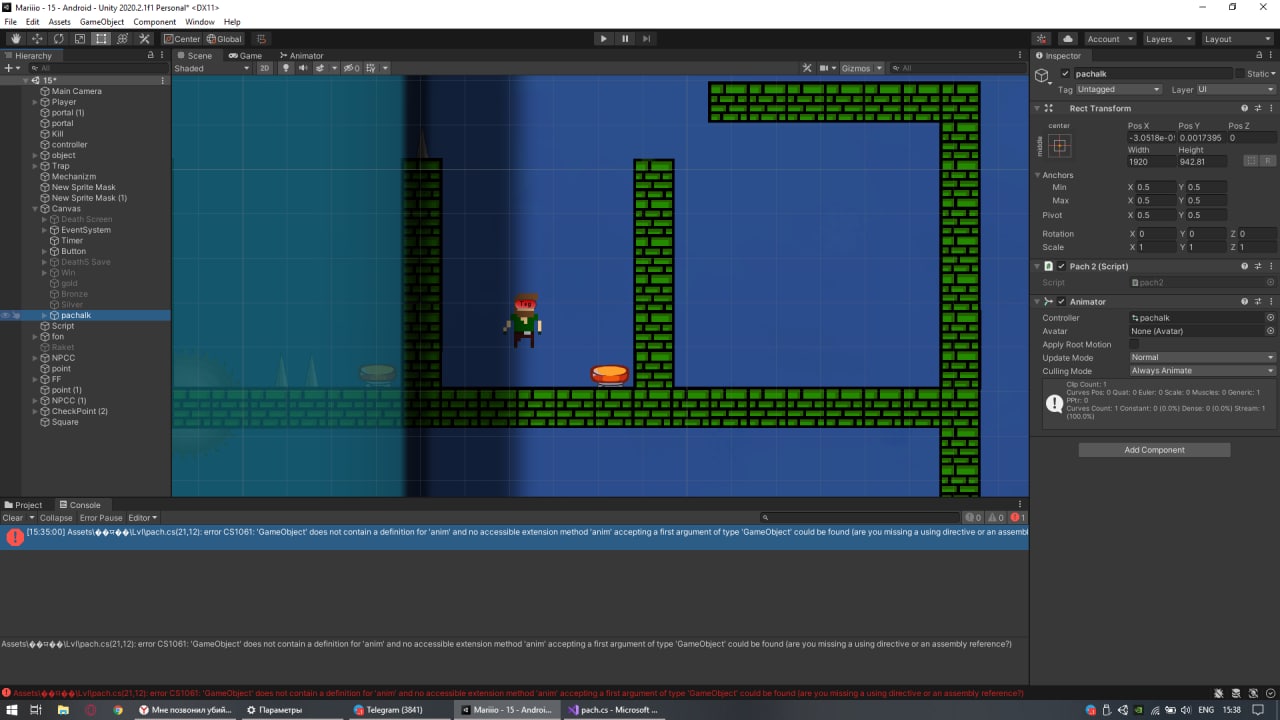Image resolution: width=1280 pixels, height=720 pixels.
Task: Lock the Inspector panel
Action: coord(1259,55)
